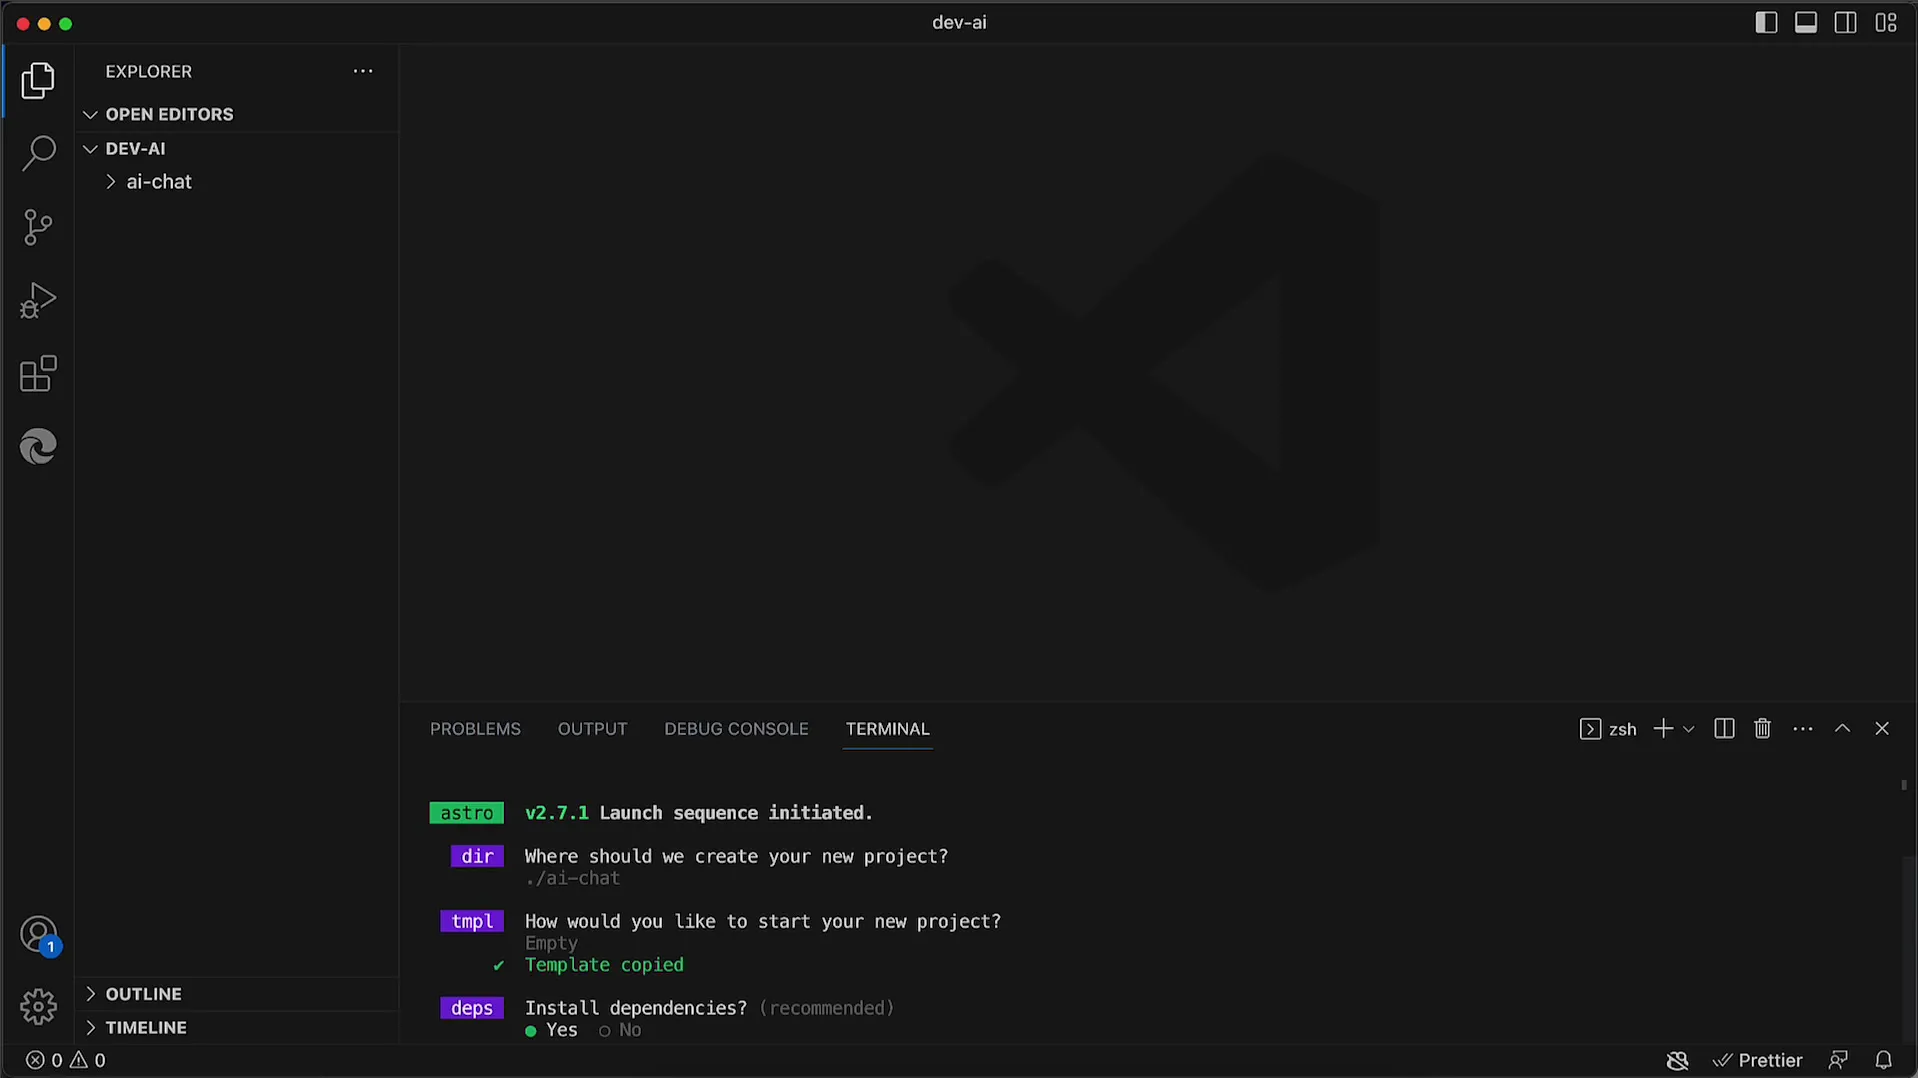
Task: Open the Explorer view in the activity bar
Action: [x=38, y=81]
